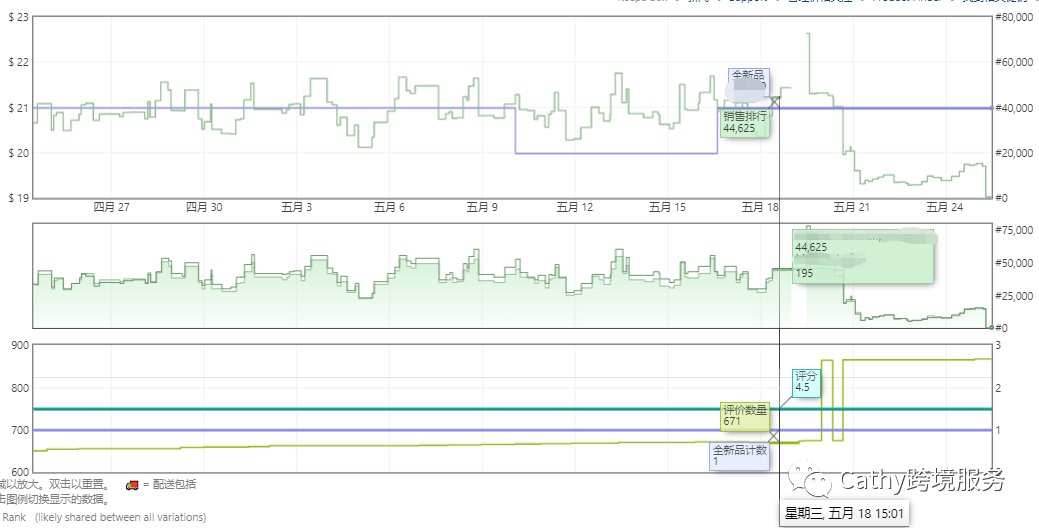Image resolution: width=1039 pixels, height=528 pixels.
Task: Click the X marker on the price chart
Action: pyautogui.click(x=774, y=102)
